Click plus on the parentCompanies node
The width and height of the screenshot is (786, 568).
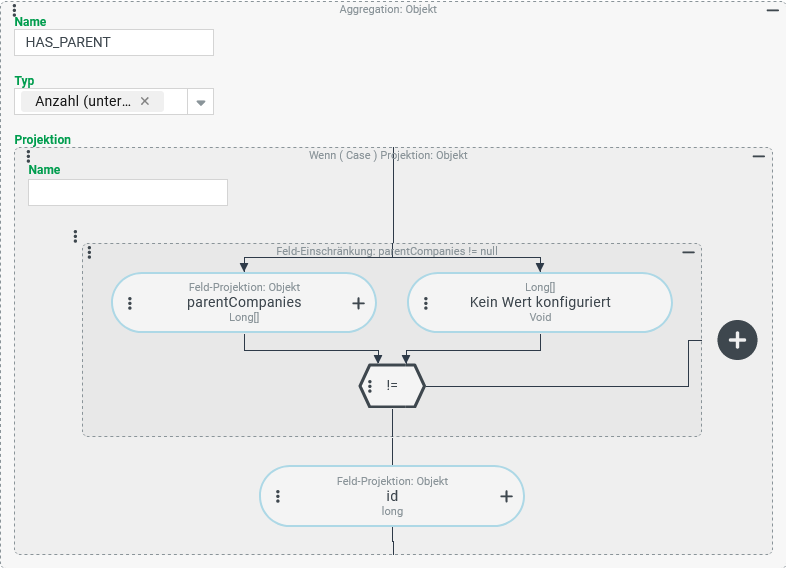click(x=358, y=303)
